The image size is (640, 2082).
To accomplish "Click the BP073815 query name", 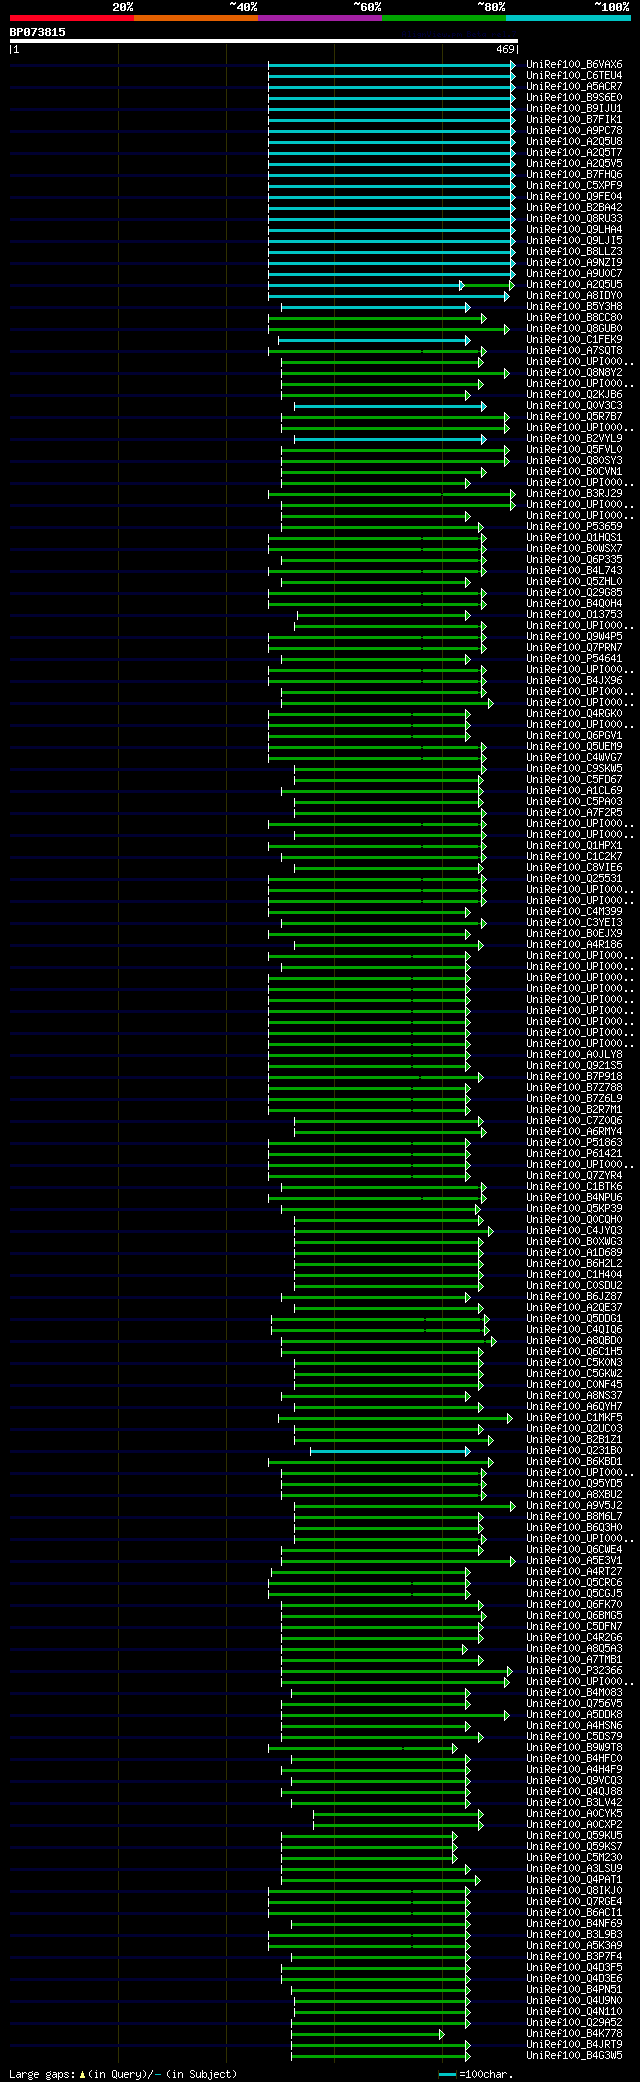I will tap(38, 32).
